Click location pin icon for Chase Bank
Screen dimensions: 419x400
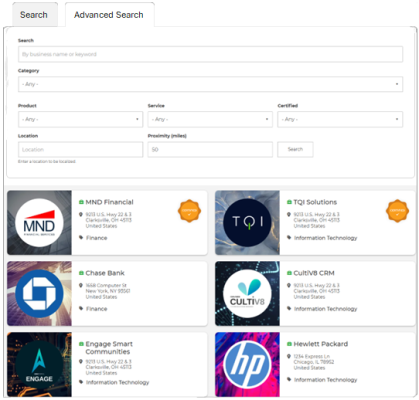click(x=81, y=285)
